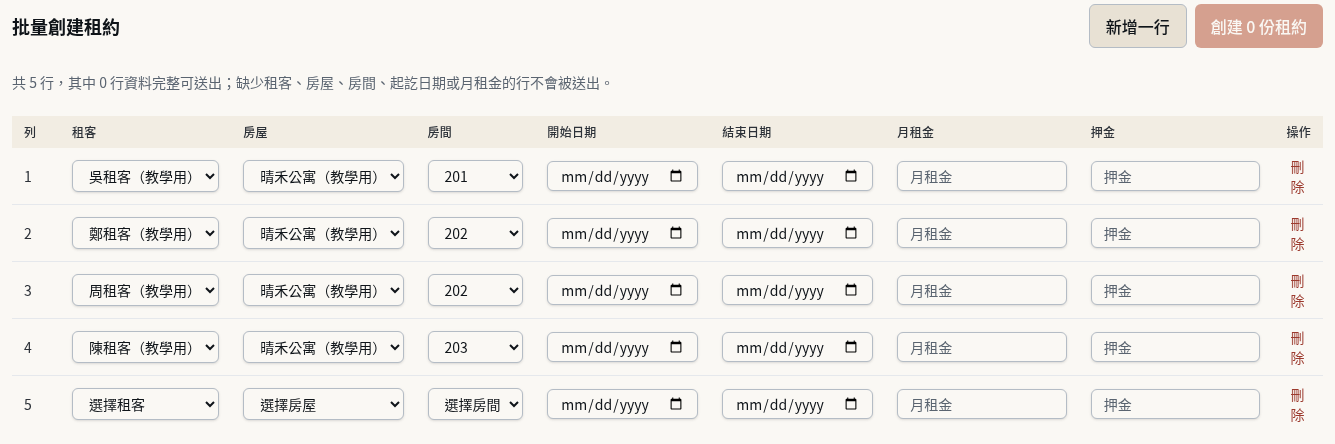Delete row 2 using 刪除 link
The height and width of the screenshot is (444, 1335).
point(1297,233)
